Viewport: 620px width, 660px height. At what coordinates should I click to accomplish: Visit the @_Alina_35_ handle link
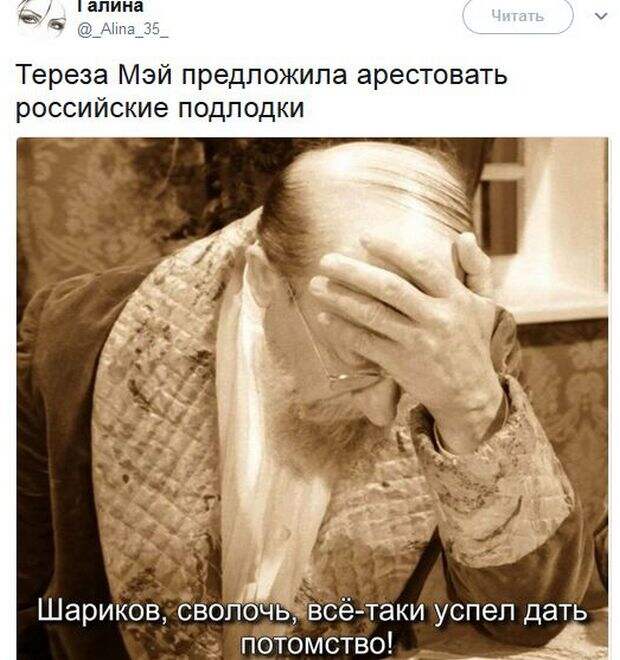pyautogui.click(x=123, y=29)
